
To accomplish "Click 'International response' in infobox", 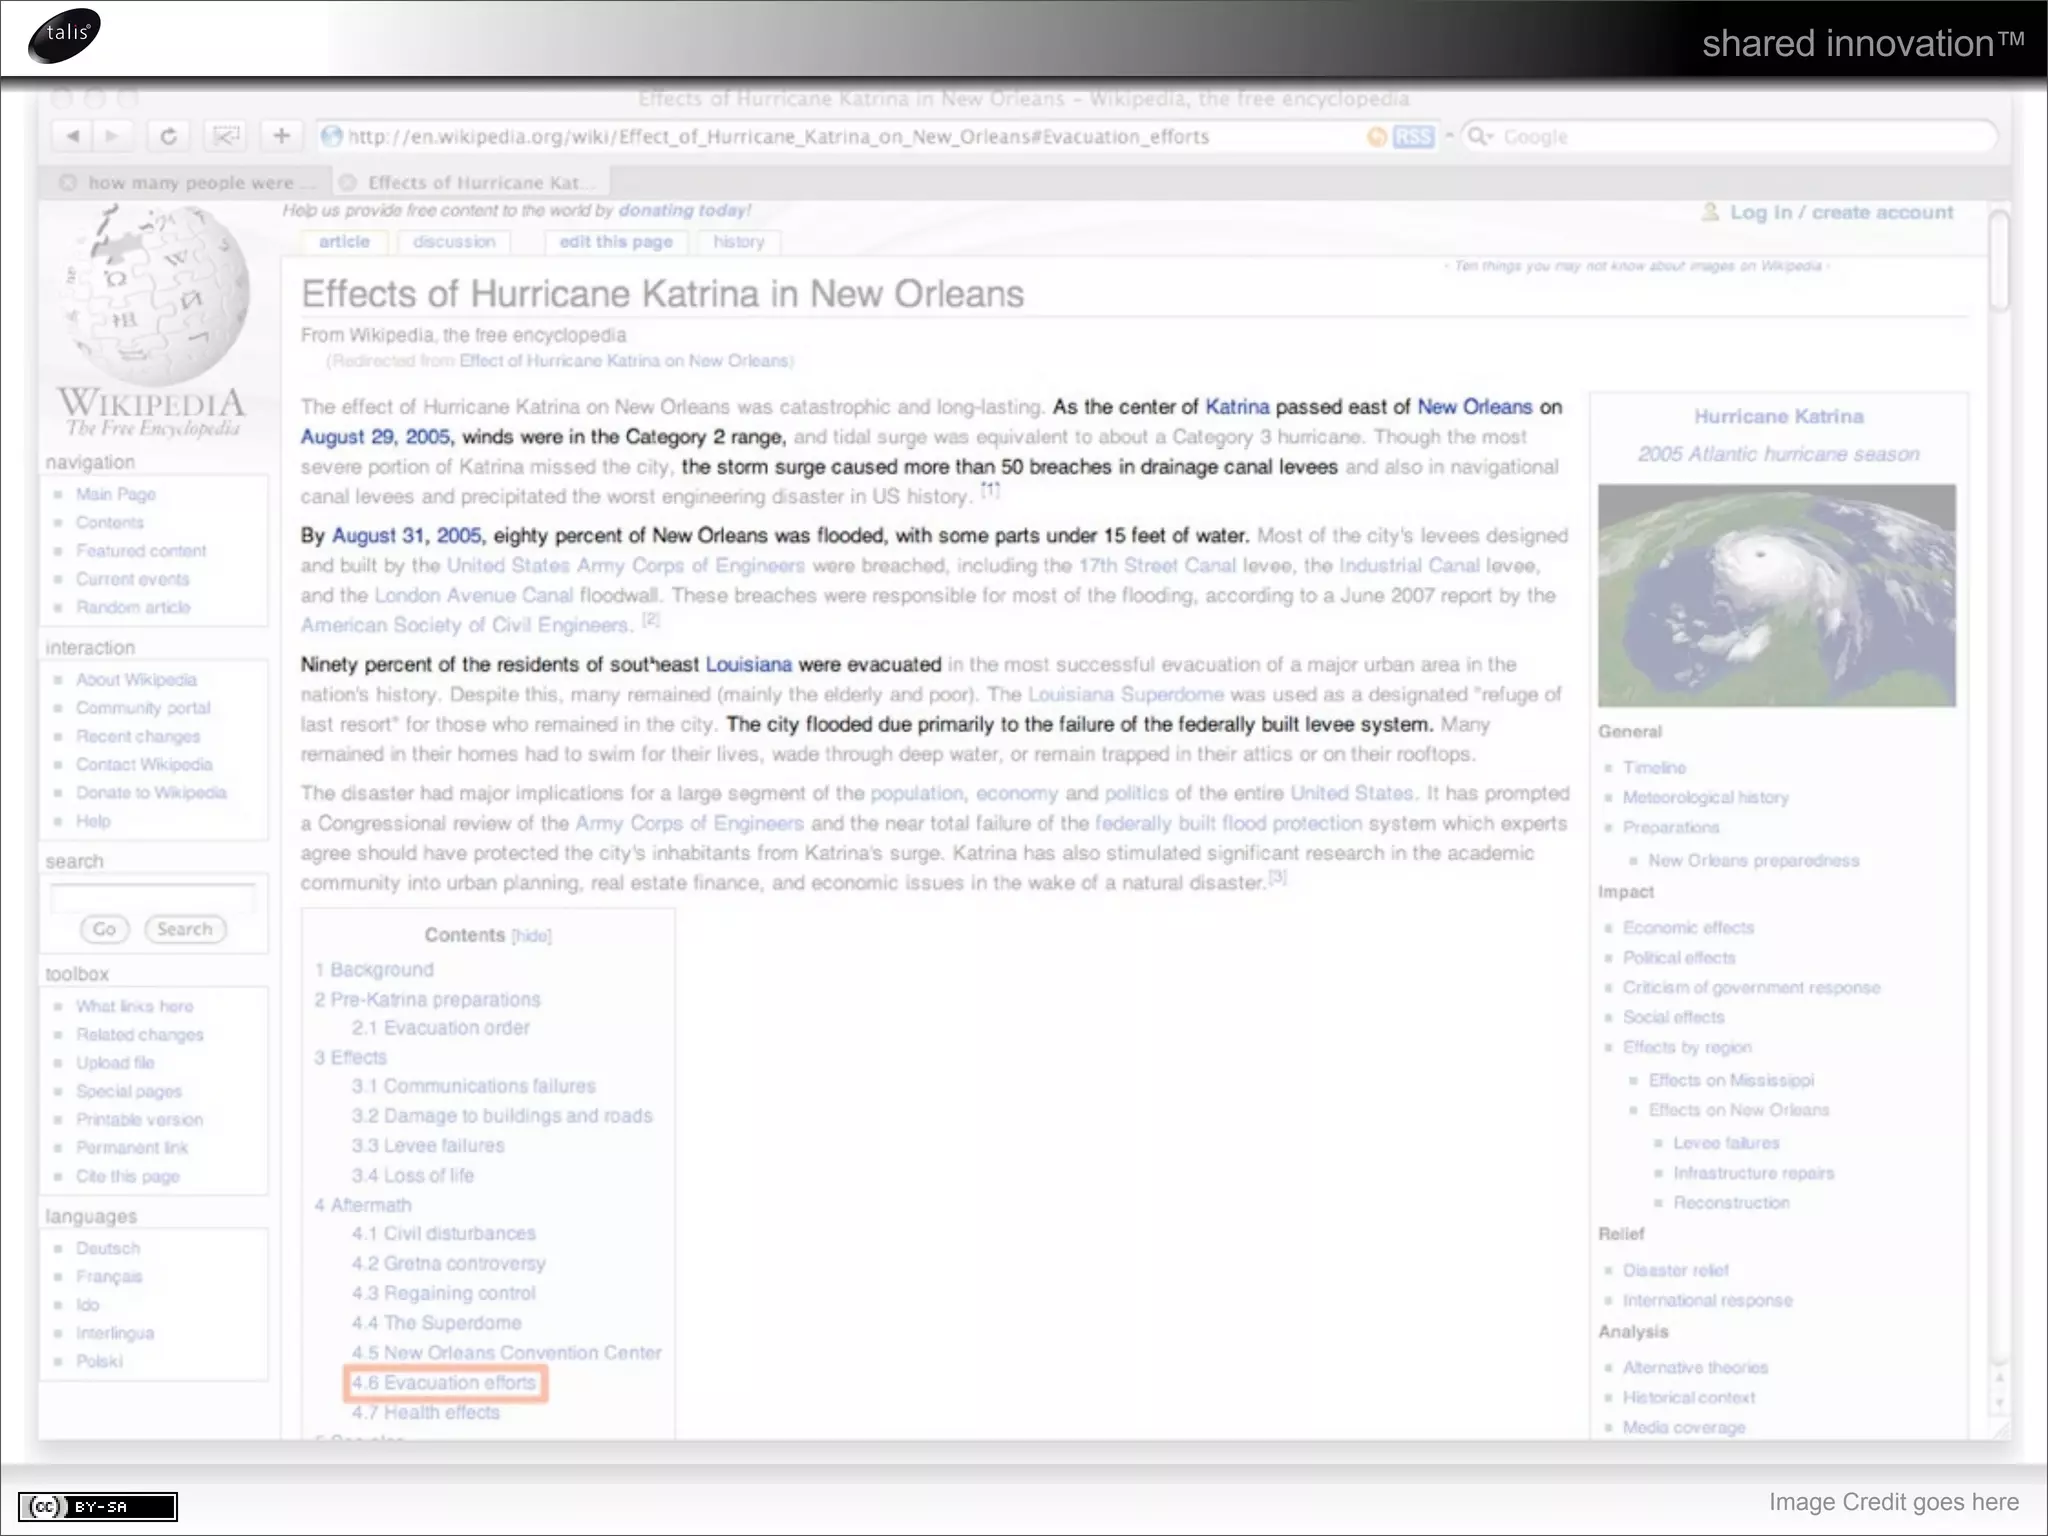I will [1707, 1300].
